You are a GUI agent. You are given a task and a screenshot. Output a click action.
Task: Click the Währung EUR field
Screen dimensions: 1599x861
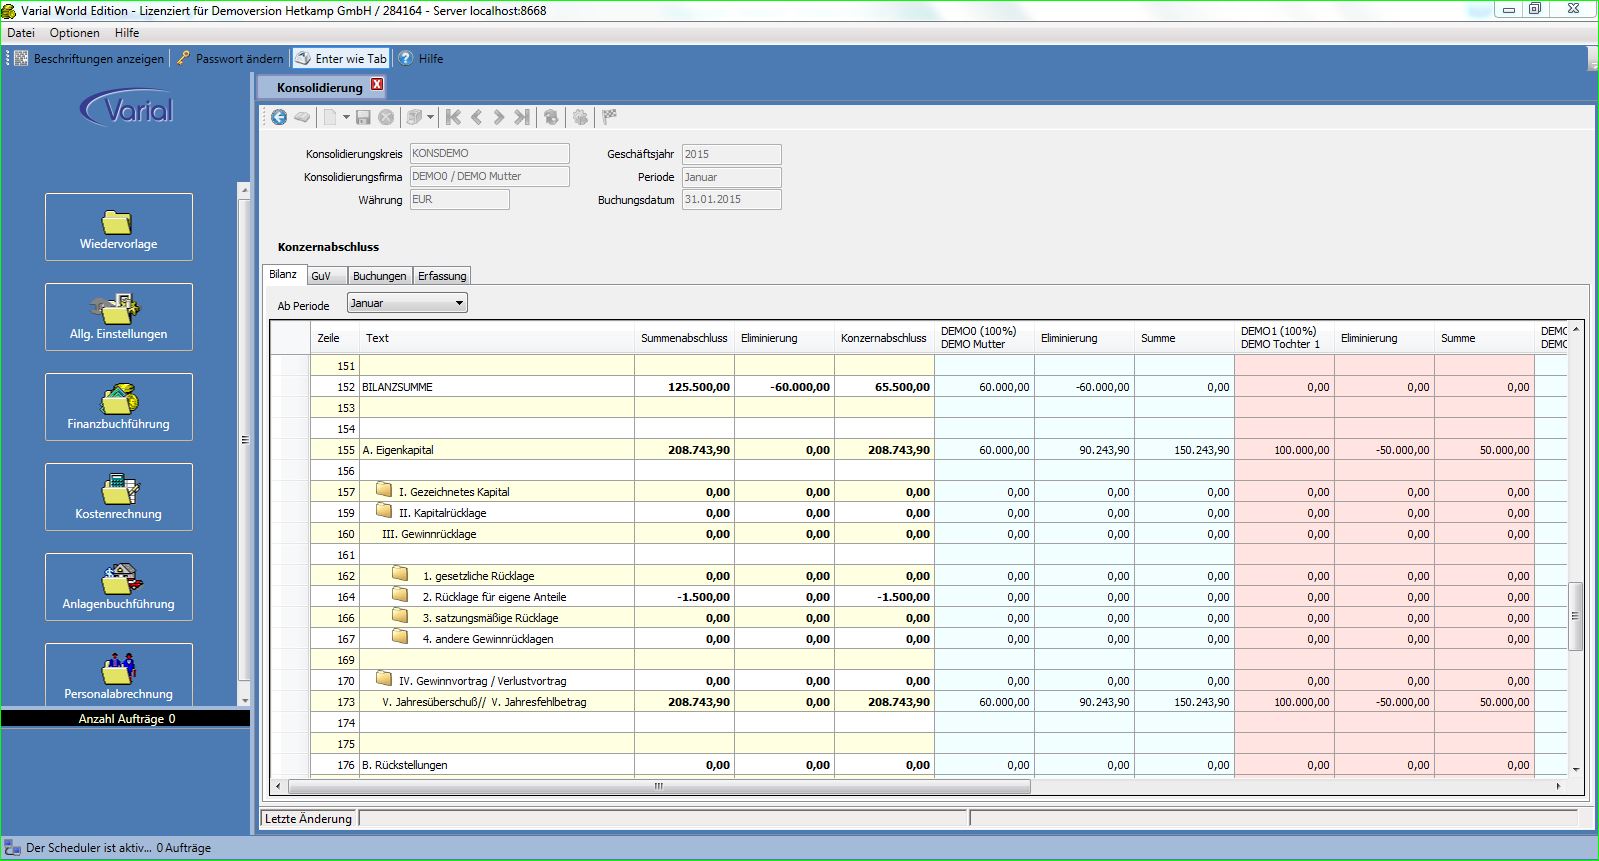pos(459,199)
